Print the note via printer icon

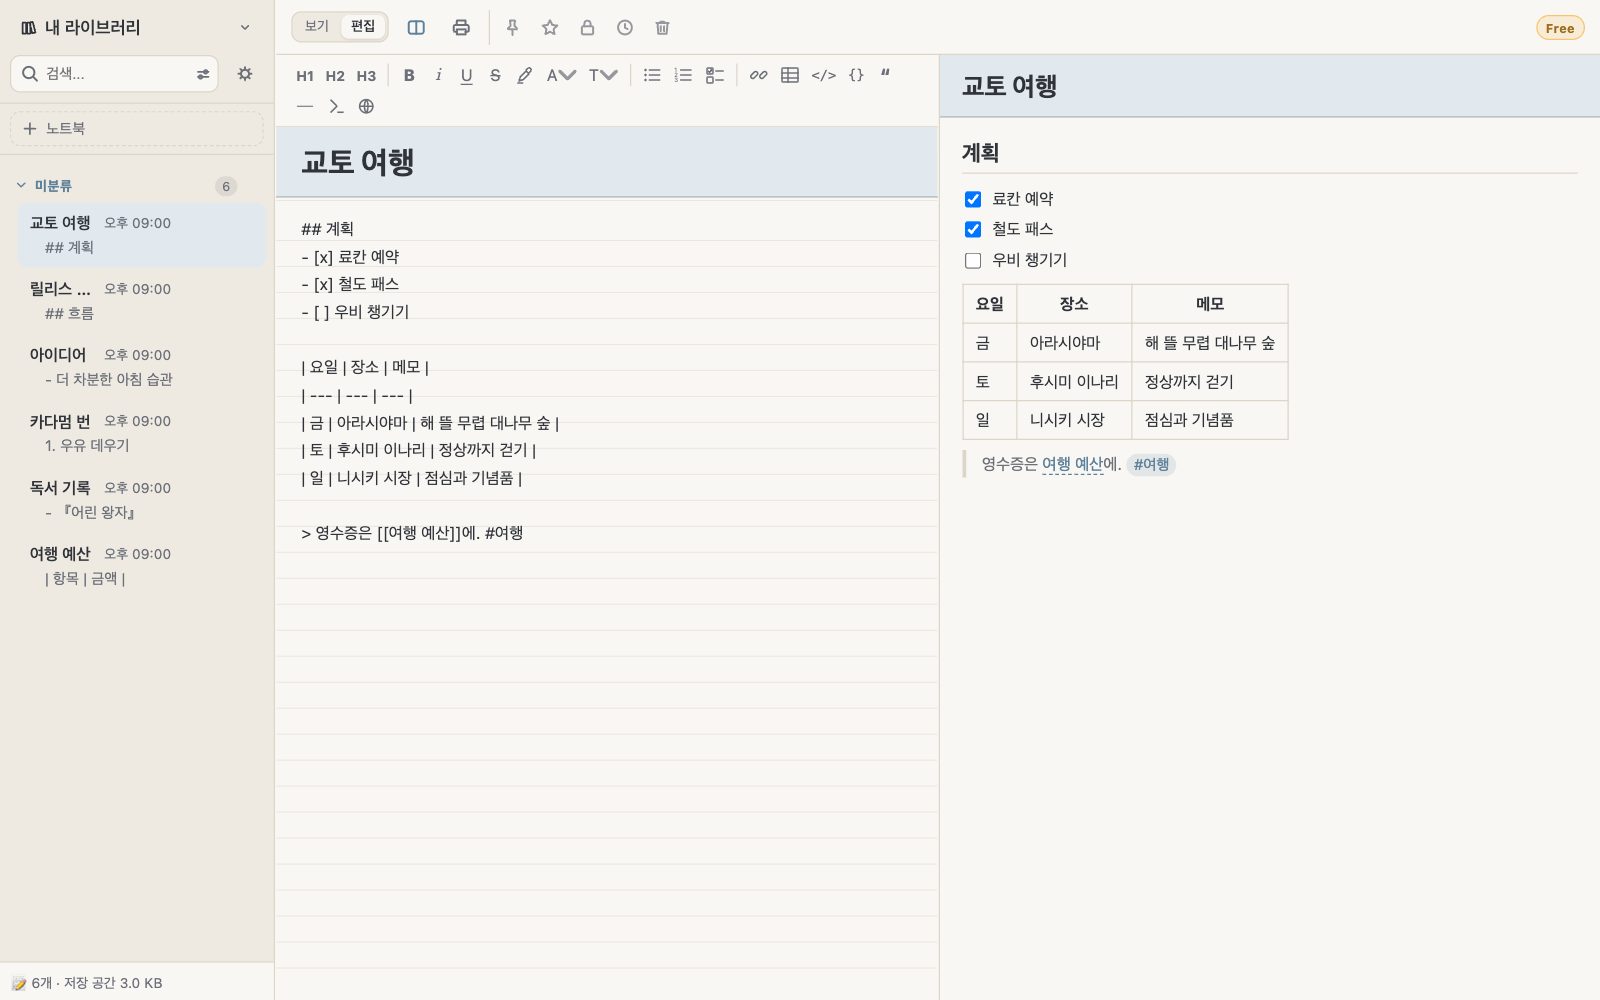pyautogui.click(x=461, y=28)
